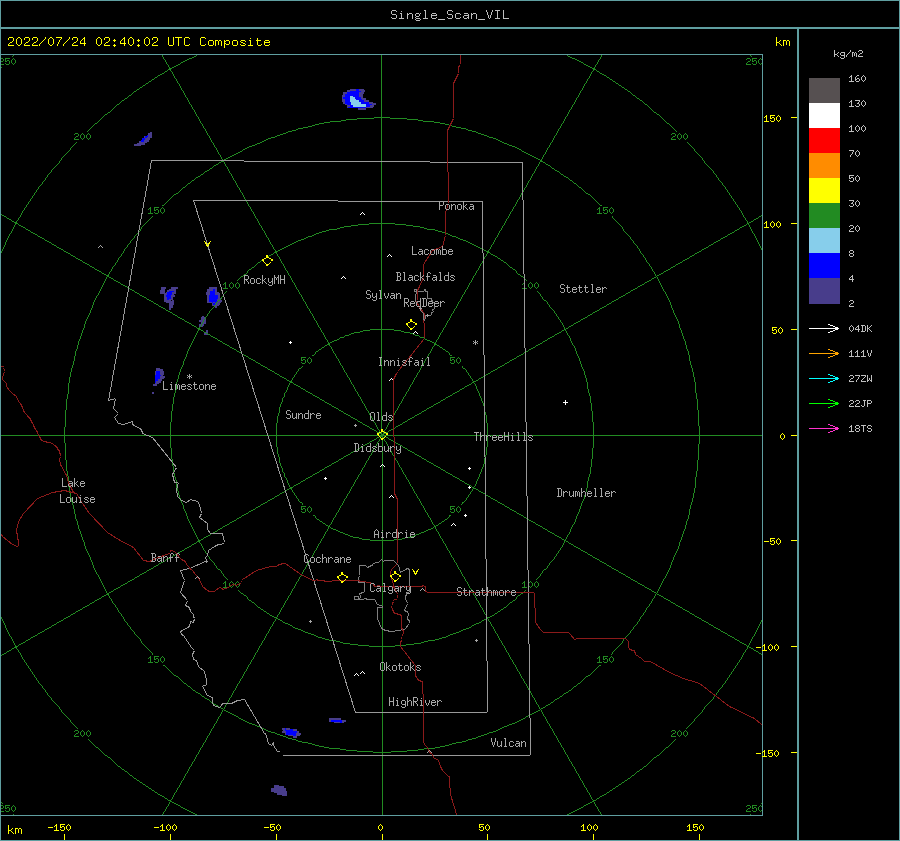Click the Sundre town label
The image size is (900, 841).
pyautogui.click(x=304, y=415)
